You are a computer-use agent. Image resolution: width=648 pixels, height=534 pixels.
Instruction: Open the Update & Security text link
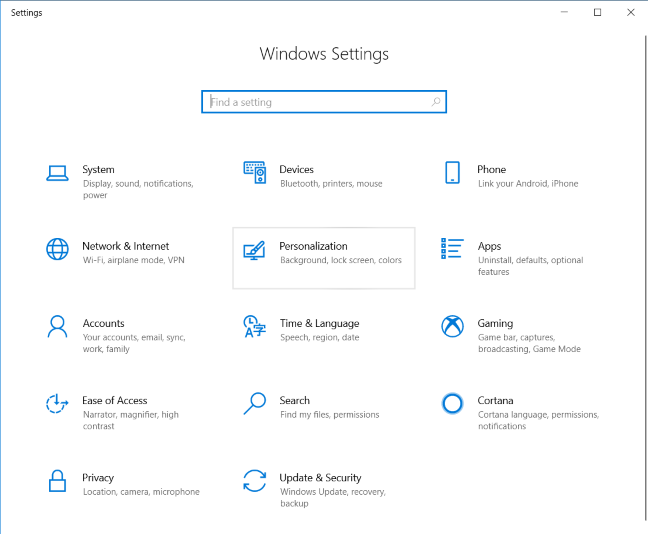pos(320,478)
